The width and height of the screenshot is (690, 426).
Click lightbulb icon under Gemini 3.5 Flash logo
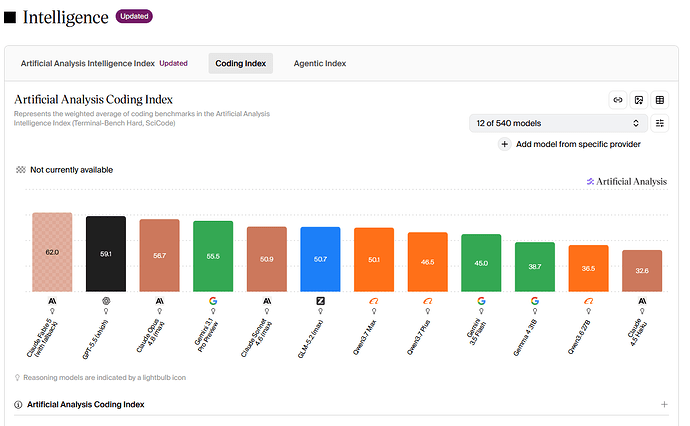click(x=481, y=311)
